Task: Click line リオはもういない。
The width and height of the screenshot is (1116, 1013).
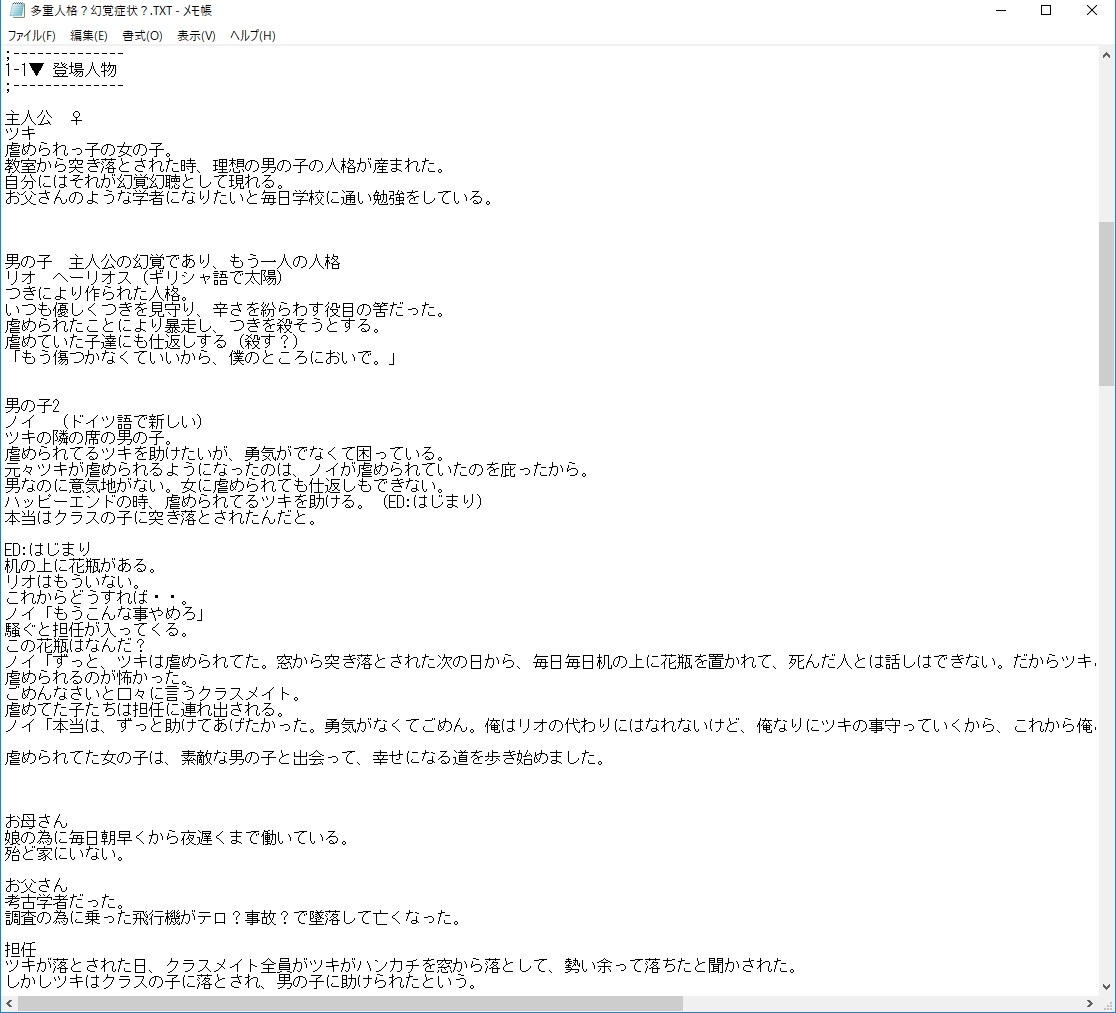Action: point(74,582)
